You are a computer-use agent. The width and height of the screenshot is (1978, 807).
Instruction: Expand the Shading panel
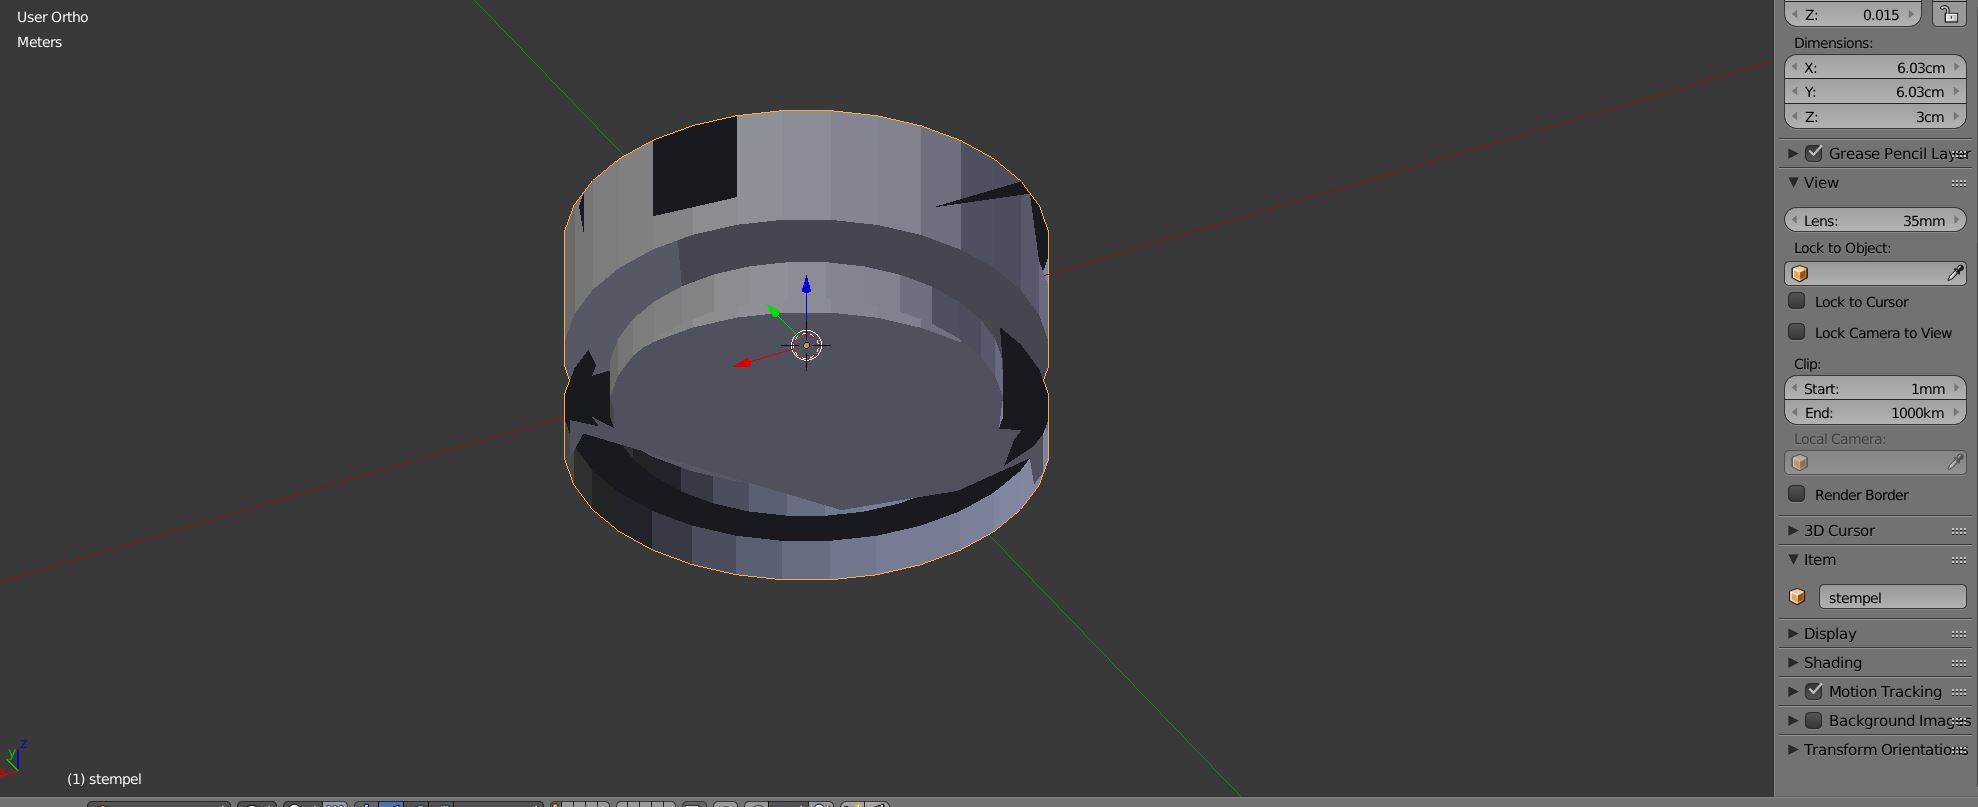[1793, 662]
